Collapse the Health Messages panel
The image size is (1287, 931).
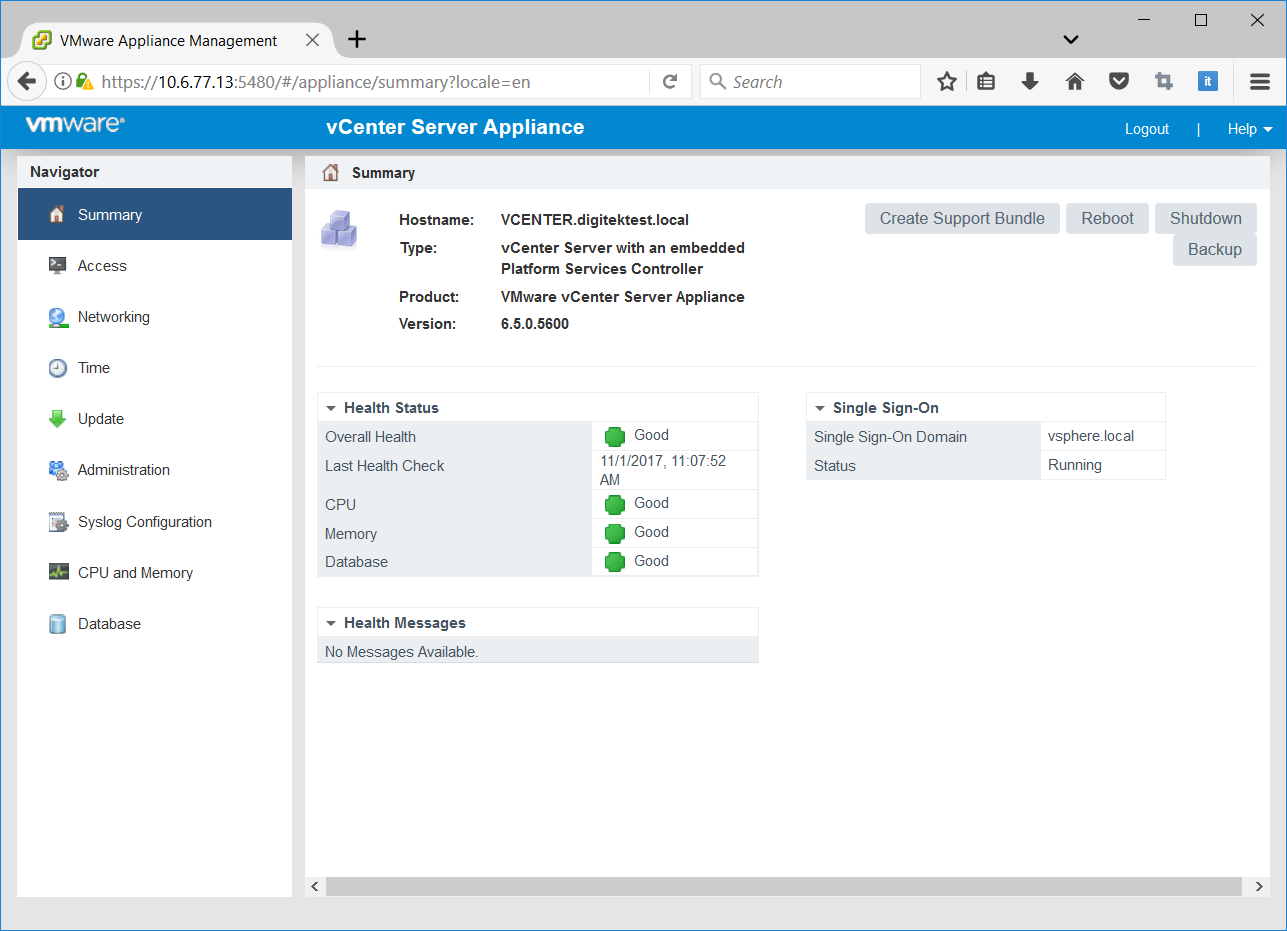(330, 623)
